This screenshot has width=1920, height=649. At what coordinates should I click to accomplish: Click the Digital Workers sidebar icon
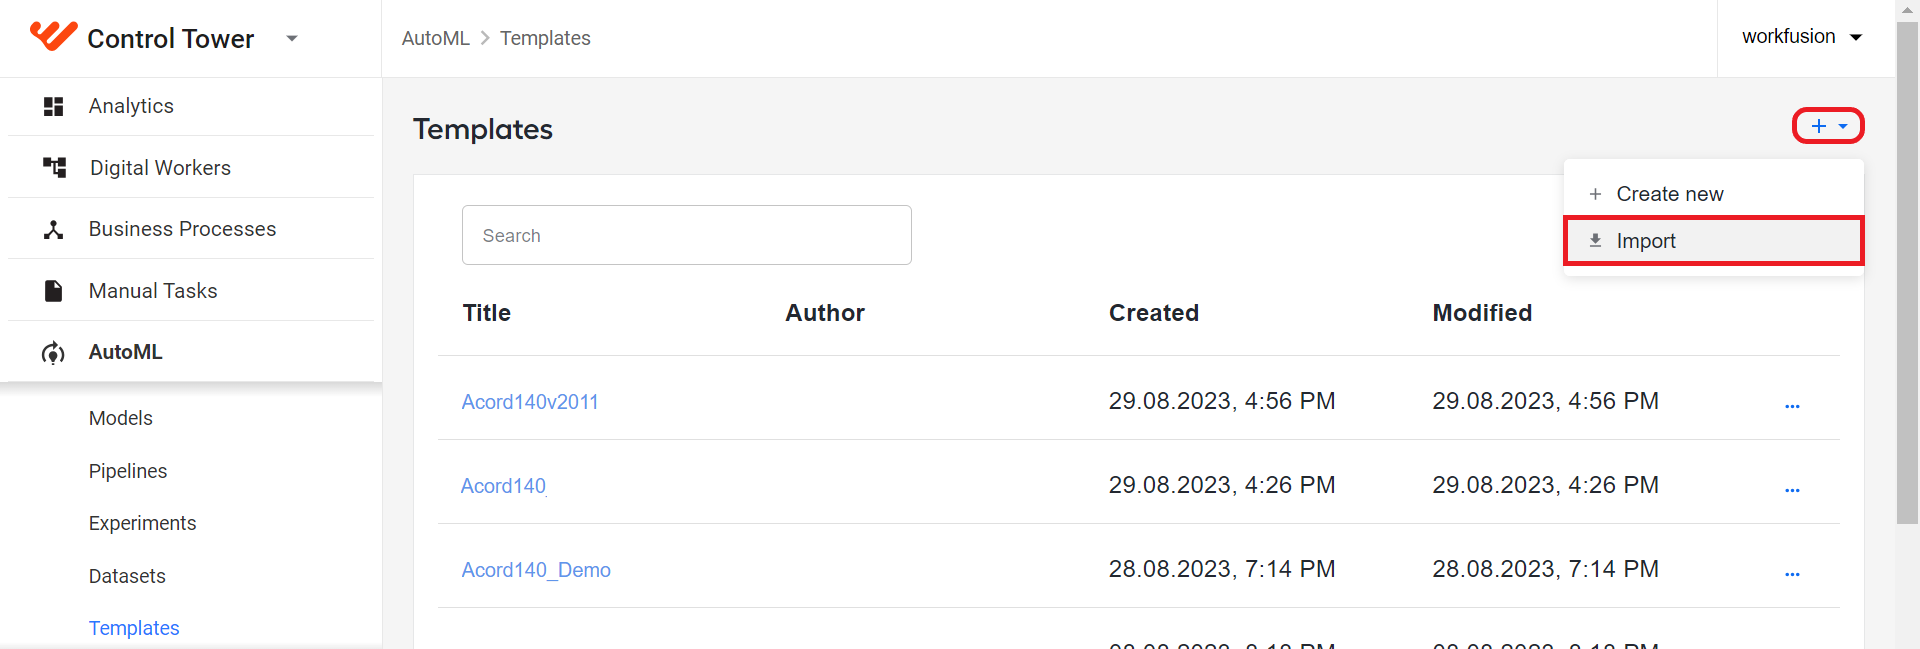(54, 167)
